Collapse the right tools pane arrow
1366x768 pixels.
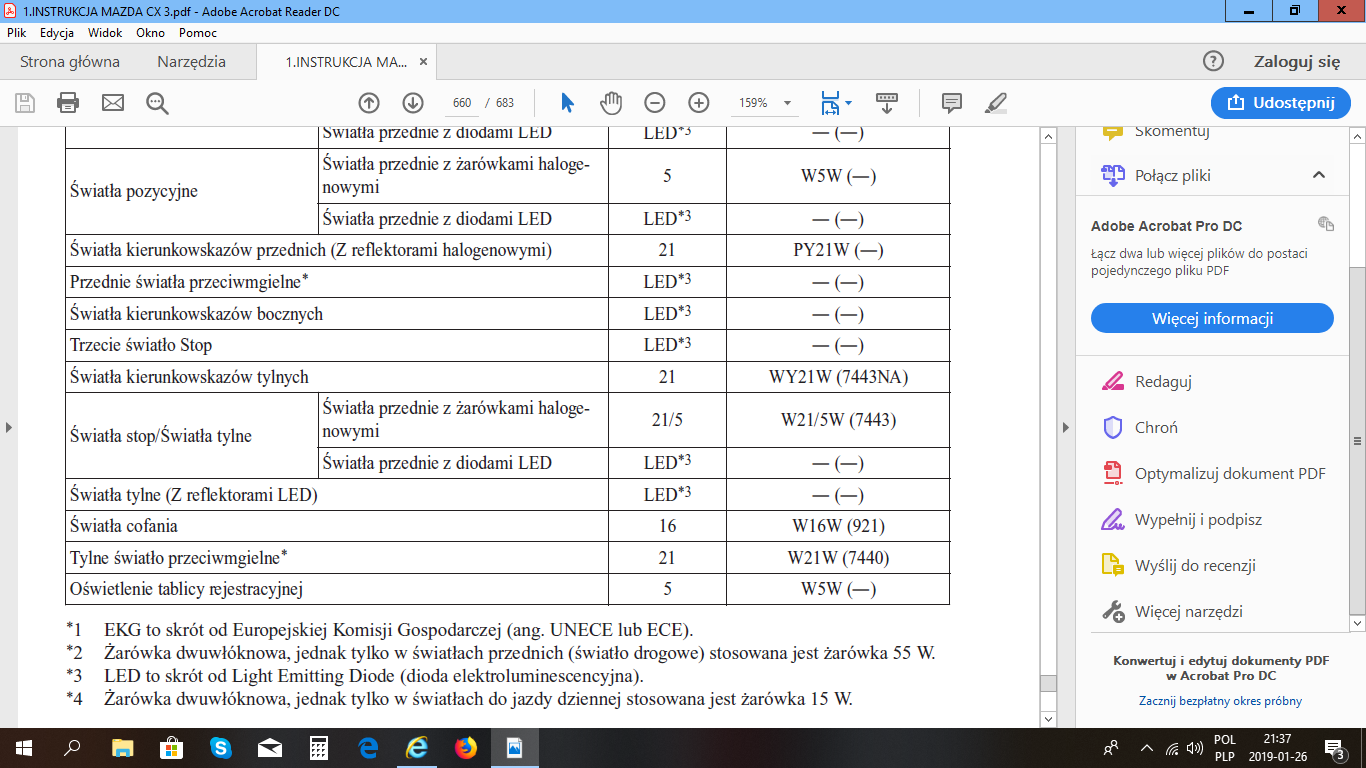(x=1064, y=427)
